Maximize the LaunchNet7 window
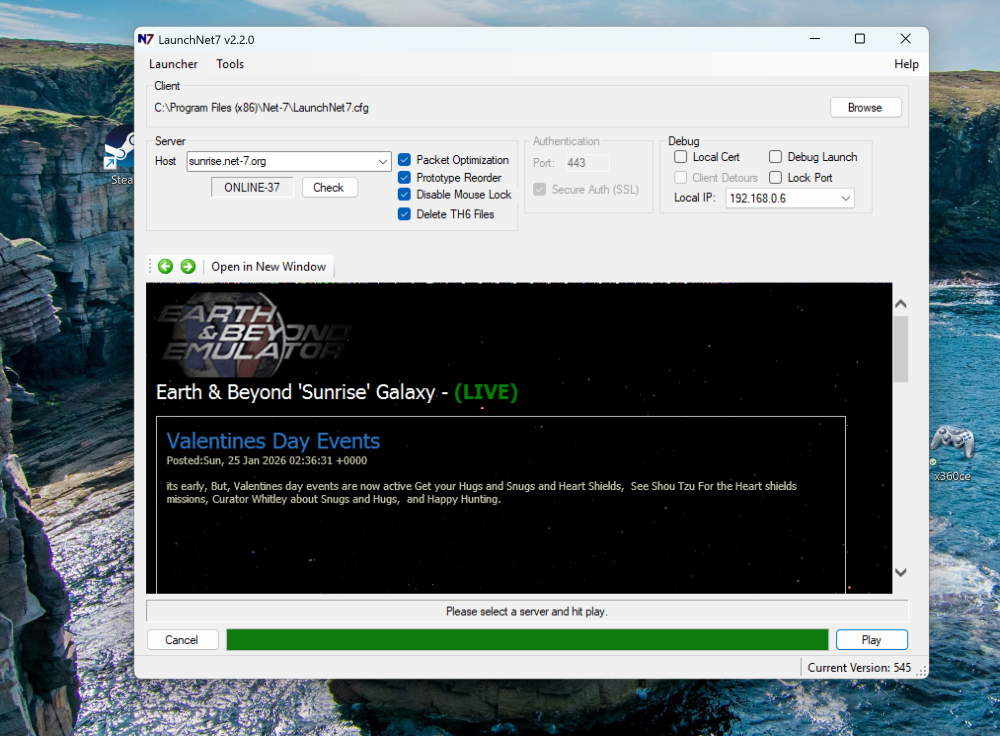1000x736 pixels. tap(860, 39)
